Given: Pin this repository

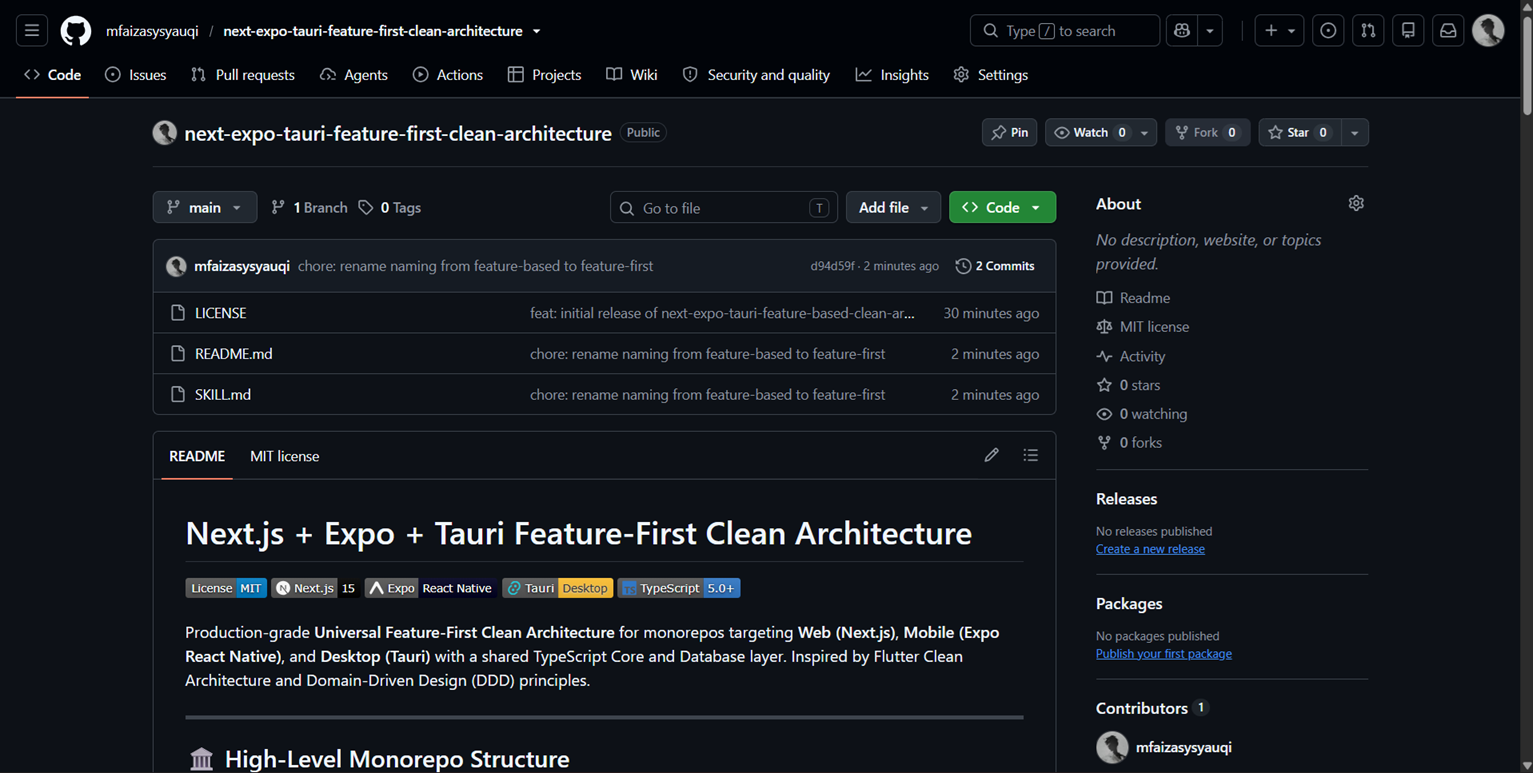Looking at the screenshot, I should [x=1009, y=132].
